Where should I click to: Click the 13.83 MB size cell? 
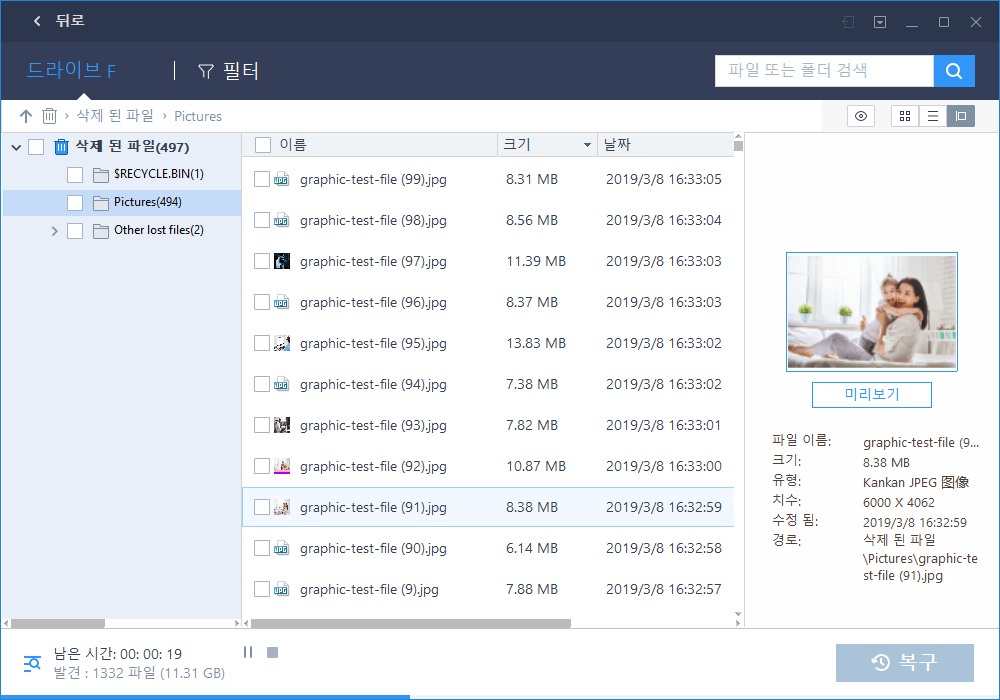(x=536, y=343)
